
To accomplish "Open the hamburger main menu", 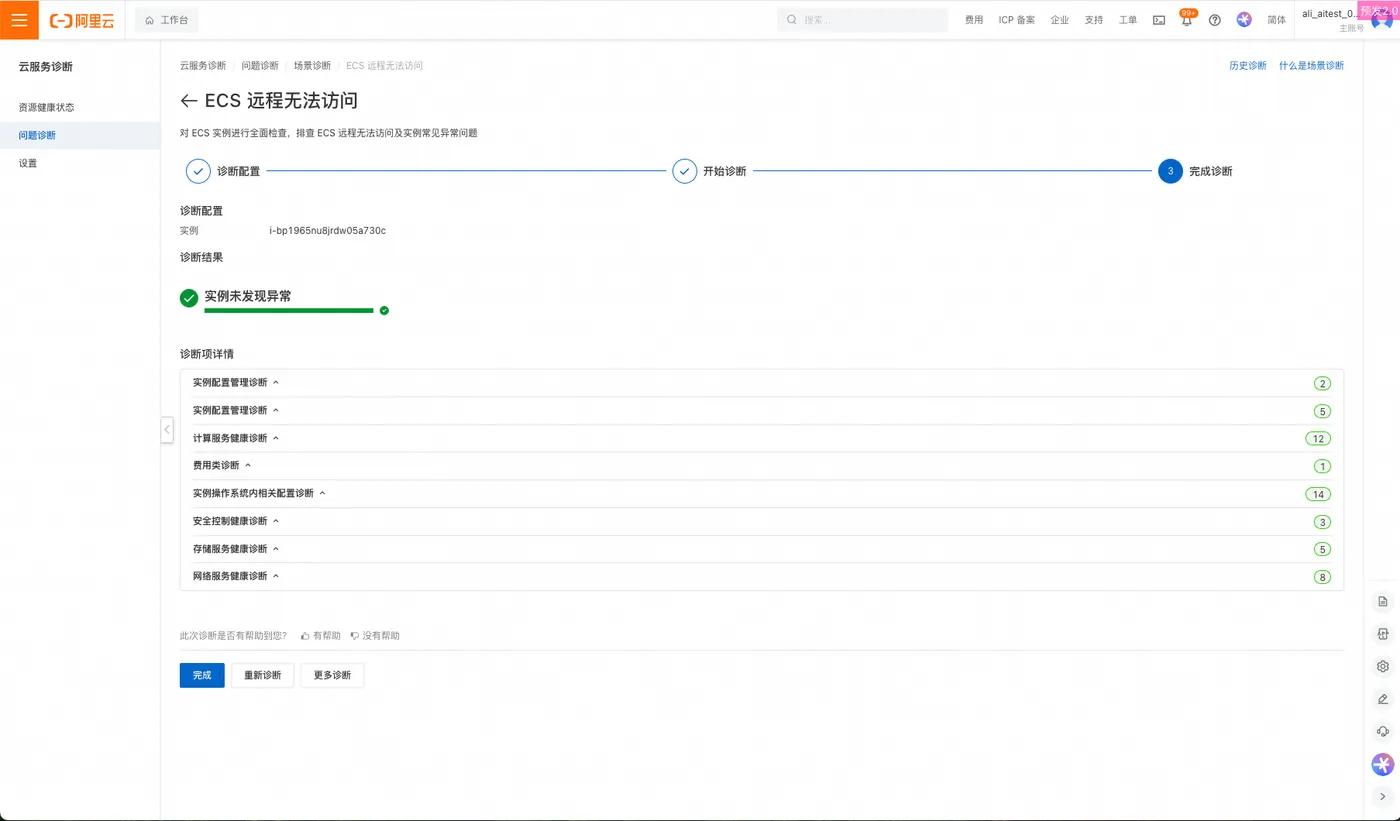I will (x=19, y=20).
